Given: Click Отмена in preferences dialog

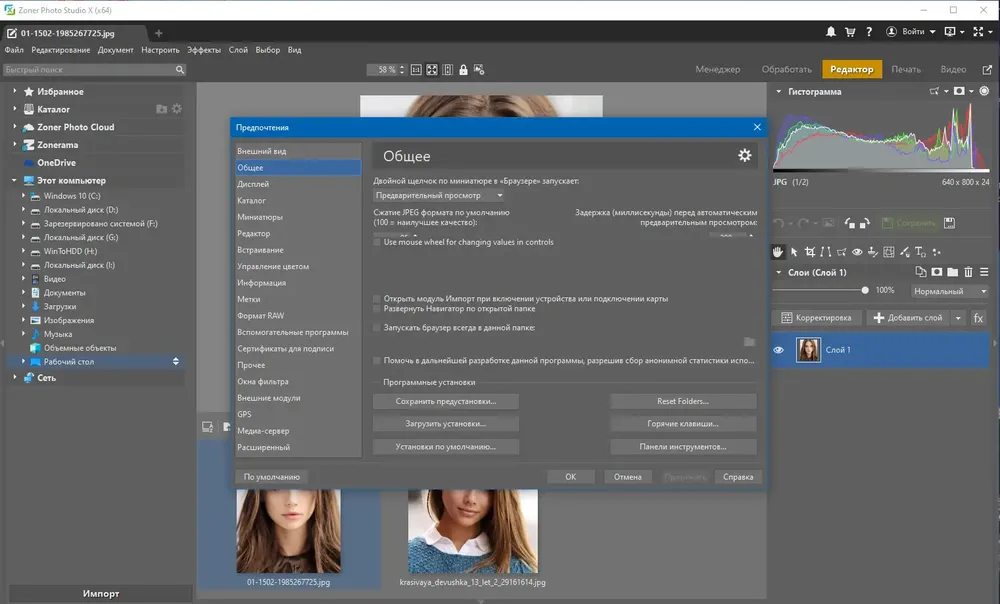Looking at the screenshot, I should coord(628,476).
